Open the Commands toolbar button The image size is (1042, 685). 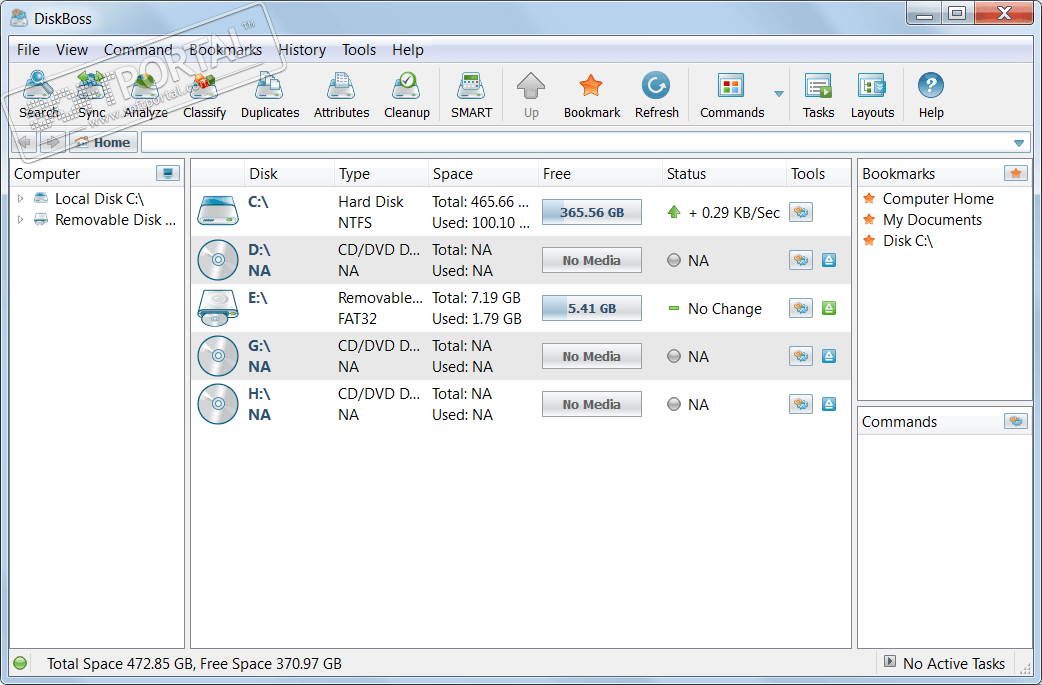click(x=732, y=94)
